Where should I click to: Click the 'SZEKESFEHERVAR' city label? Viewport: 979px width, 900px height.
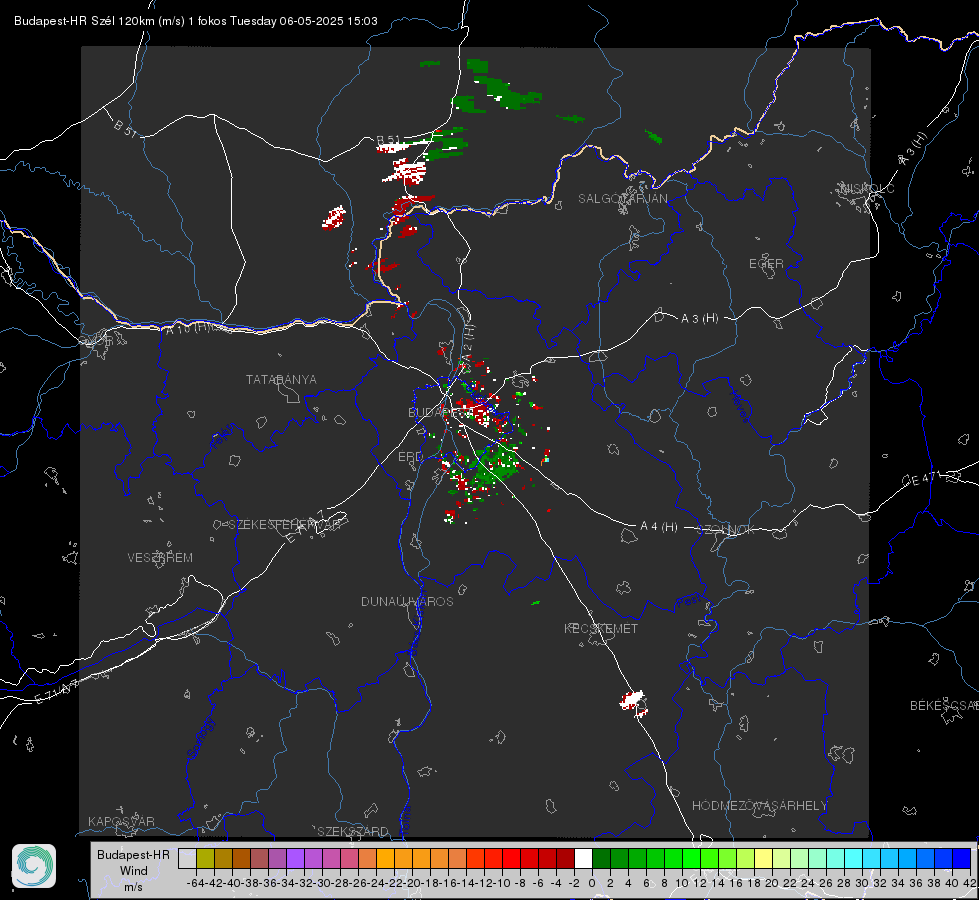point(285,525)
